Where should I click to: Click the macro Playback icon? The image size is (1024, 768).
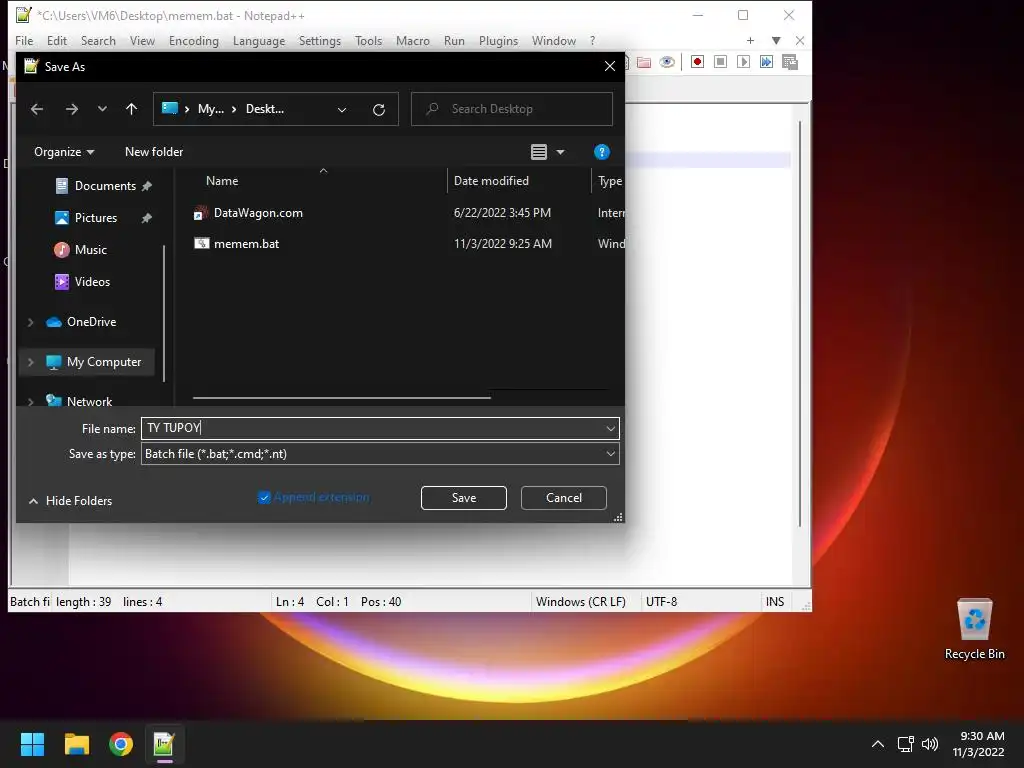[743, 62]
